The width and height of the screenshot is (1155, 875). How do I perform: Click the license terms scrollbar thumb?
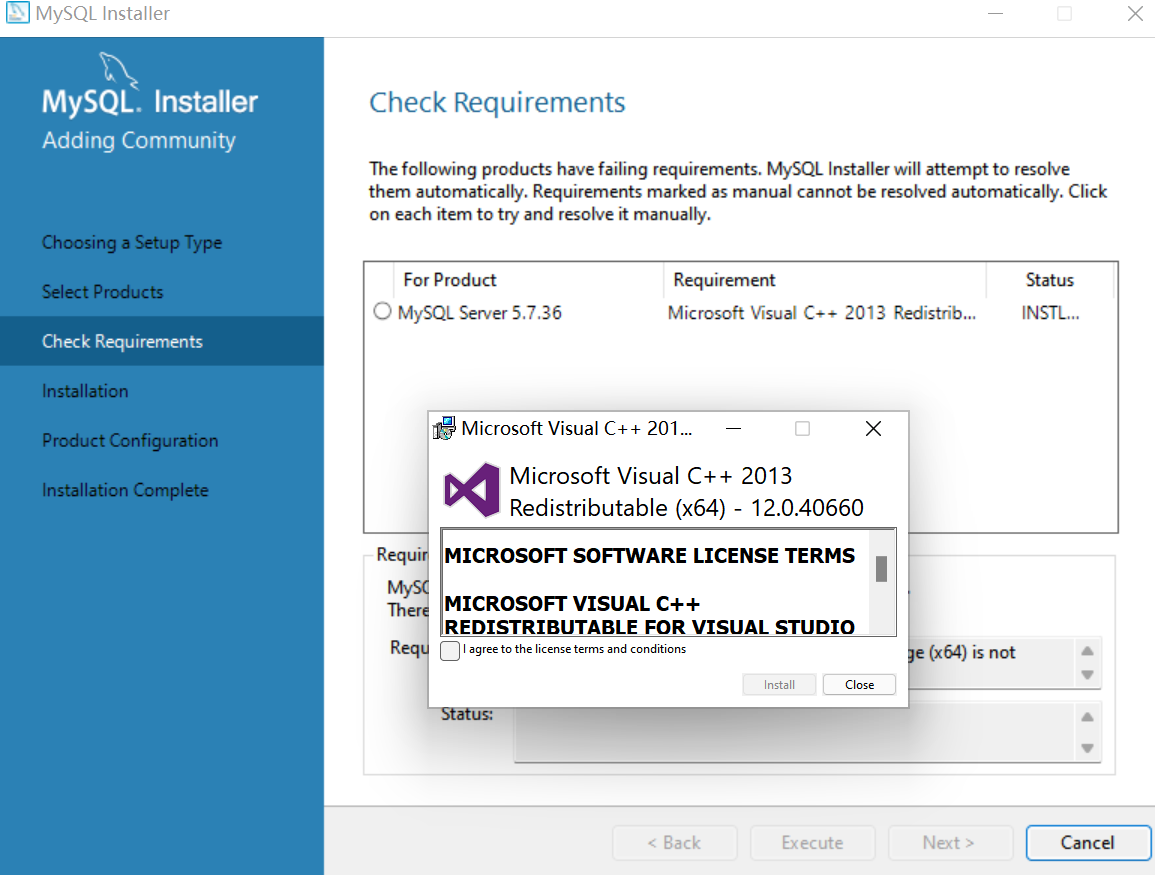881,569
